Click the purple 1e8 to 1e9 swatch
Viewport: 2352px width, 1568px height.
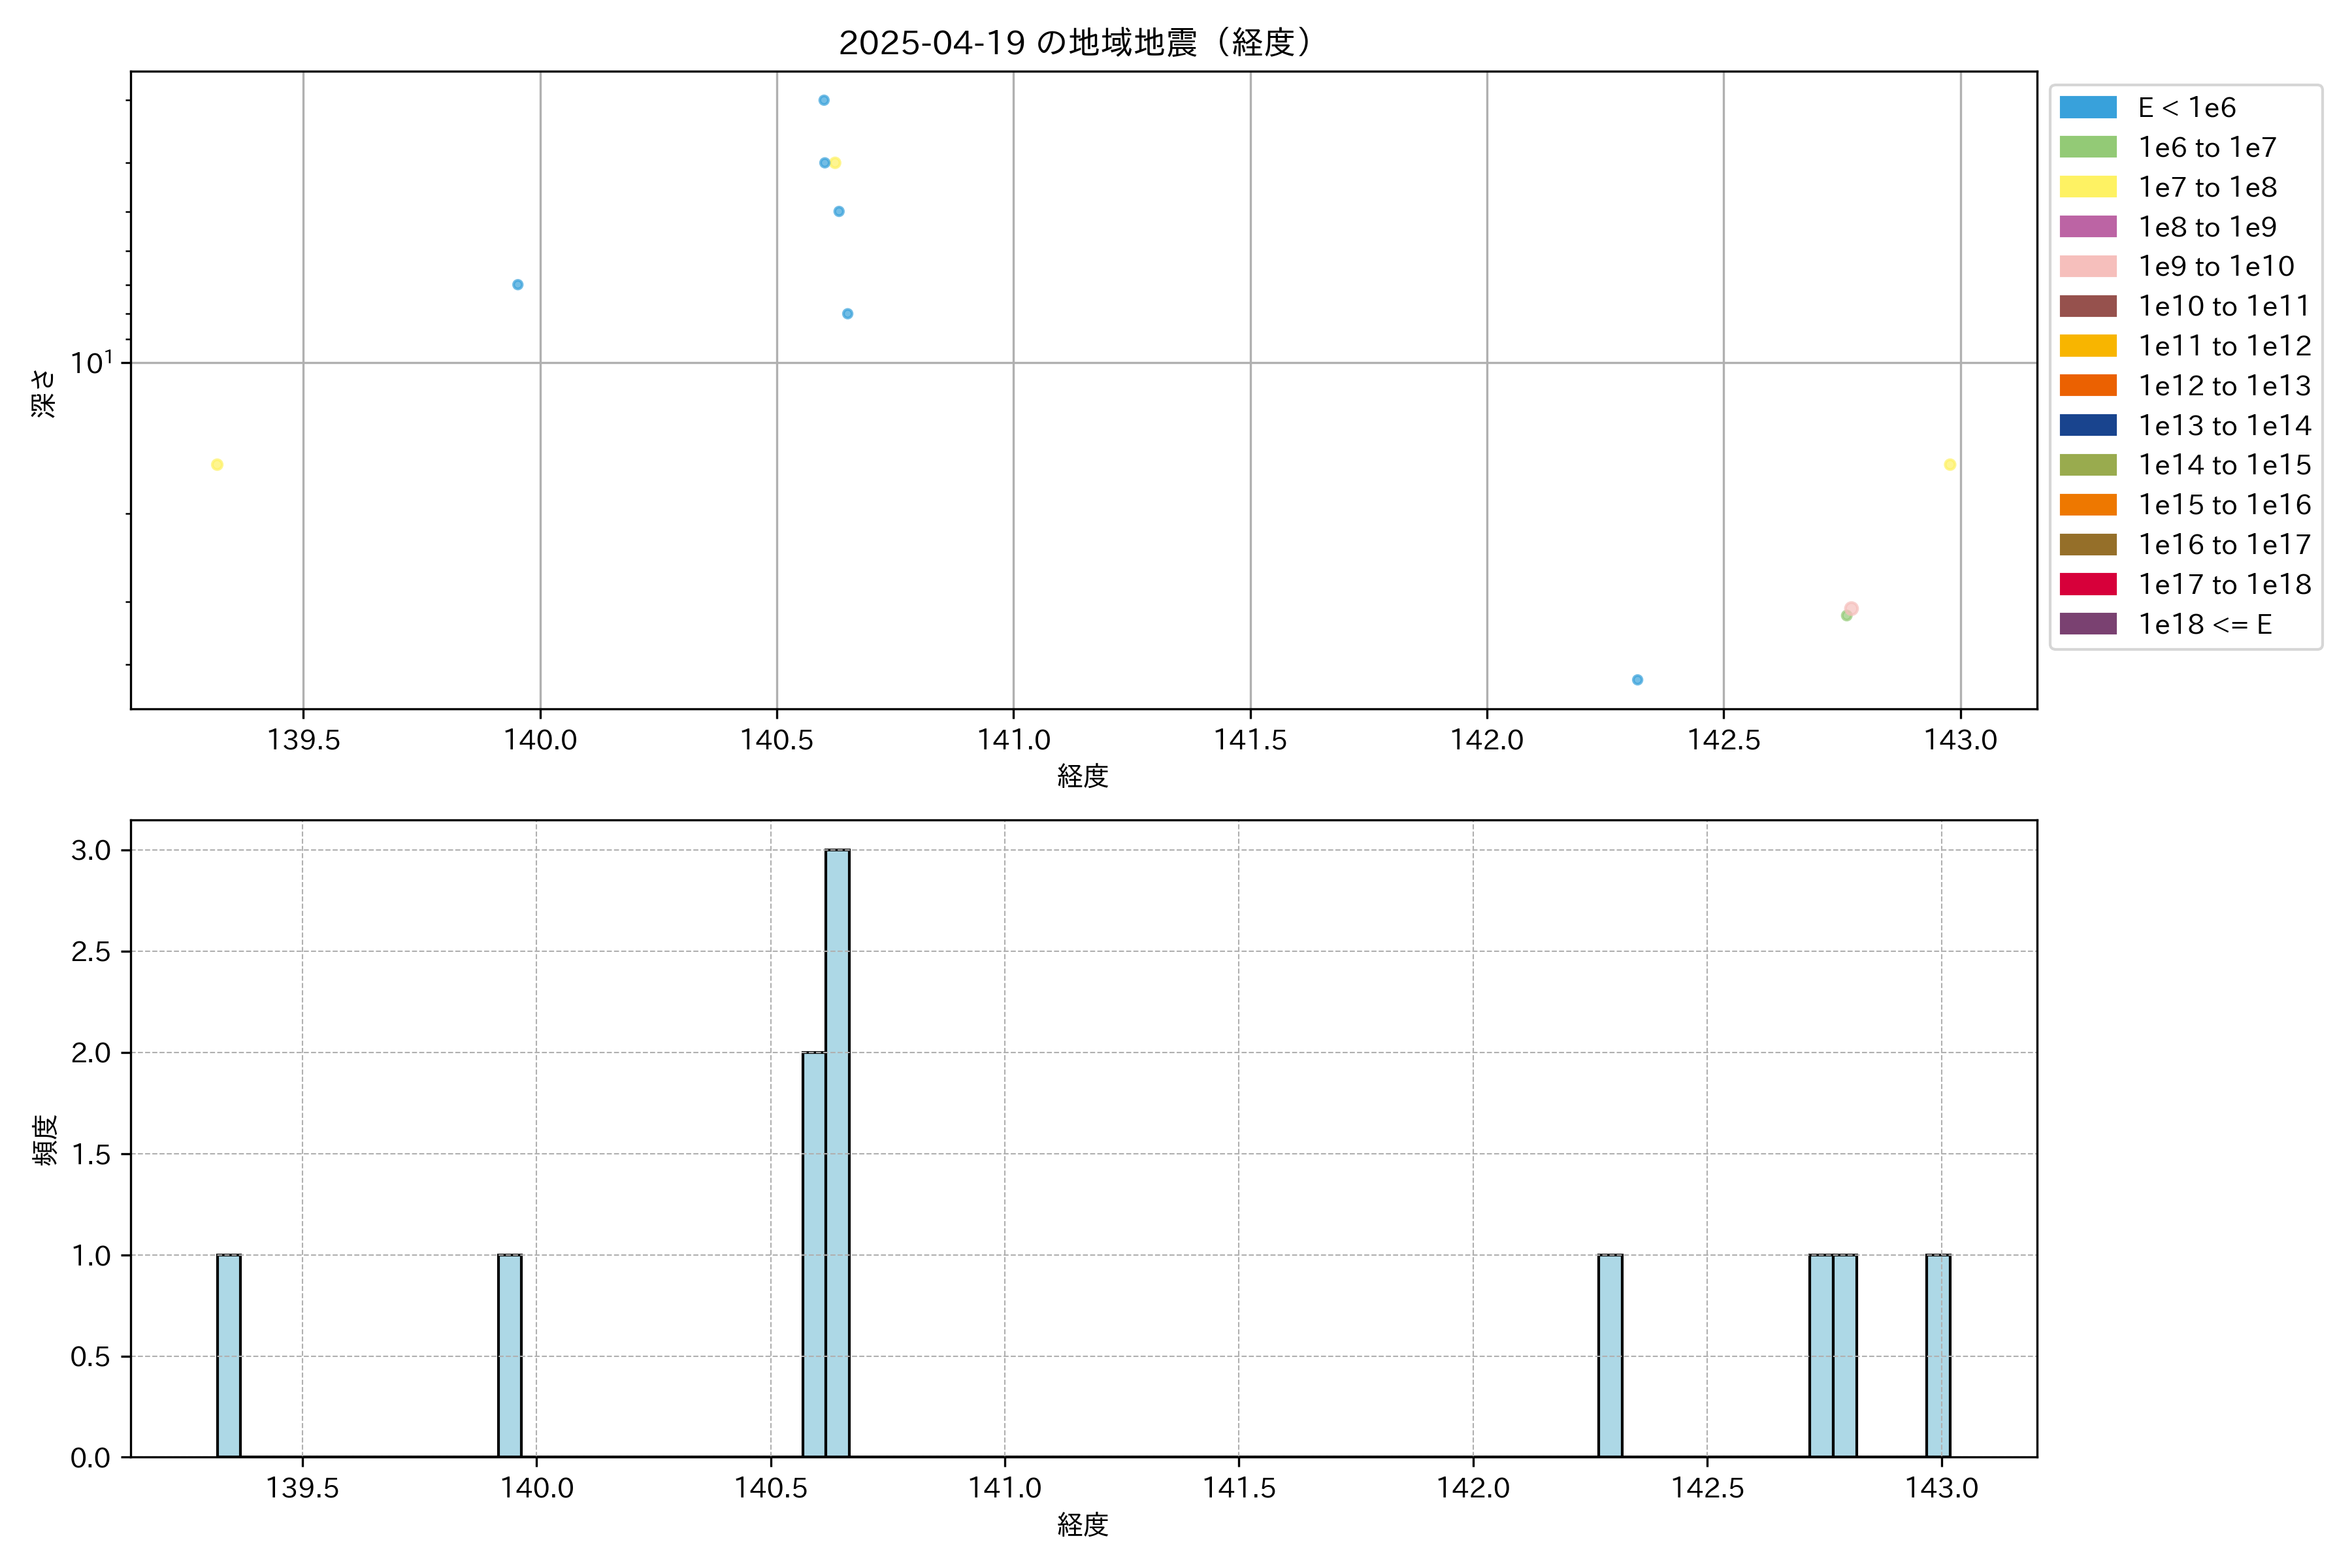(2087, 227)
